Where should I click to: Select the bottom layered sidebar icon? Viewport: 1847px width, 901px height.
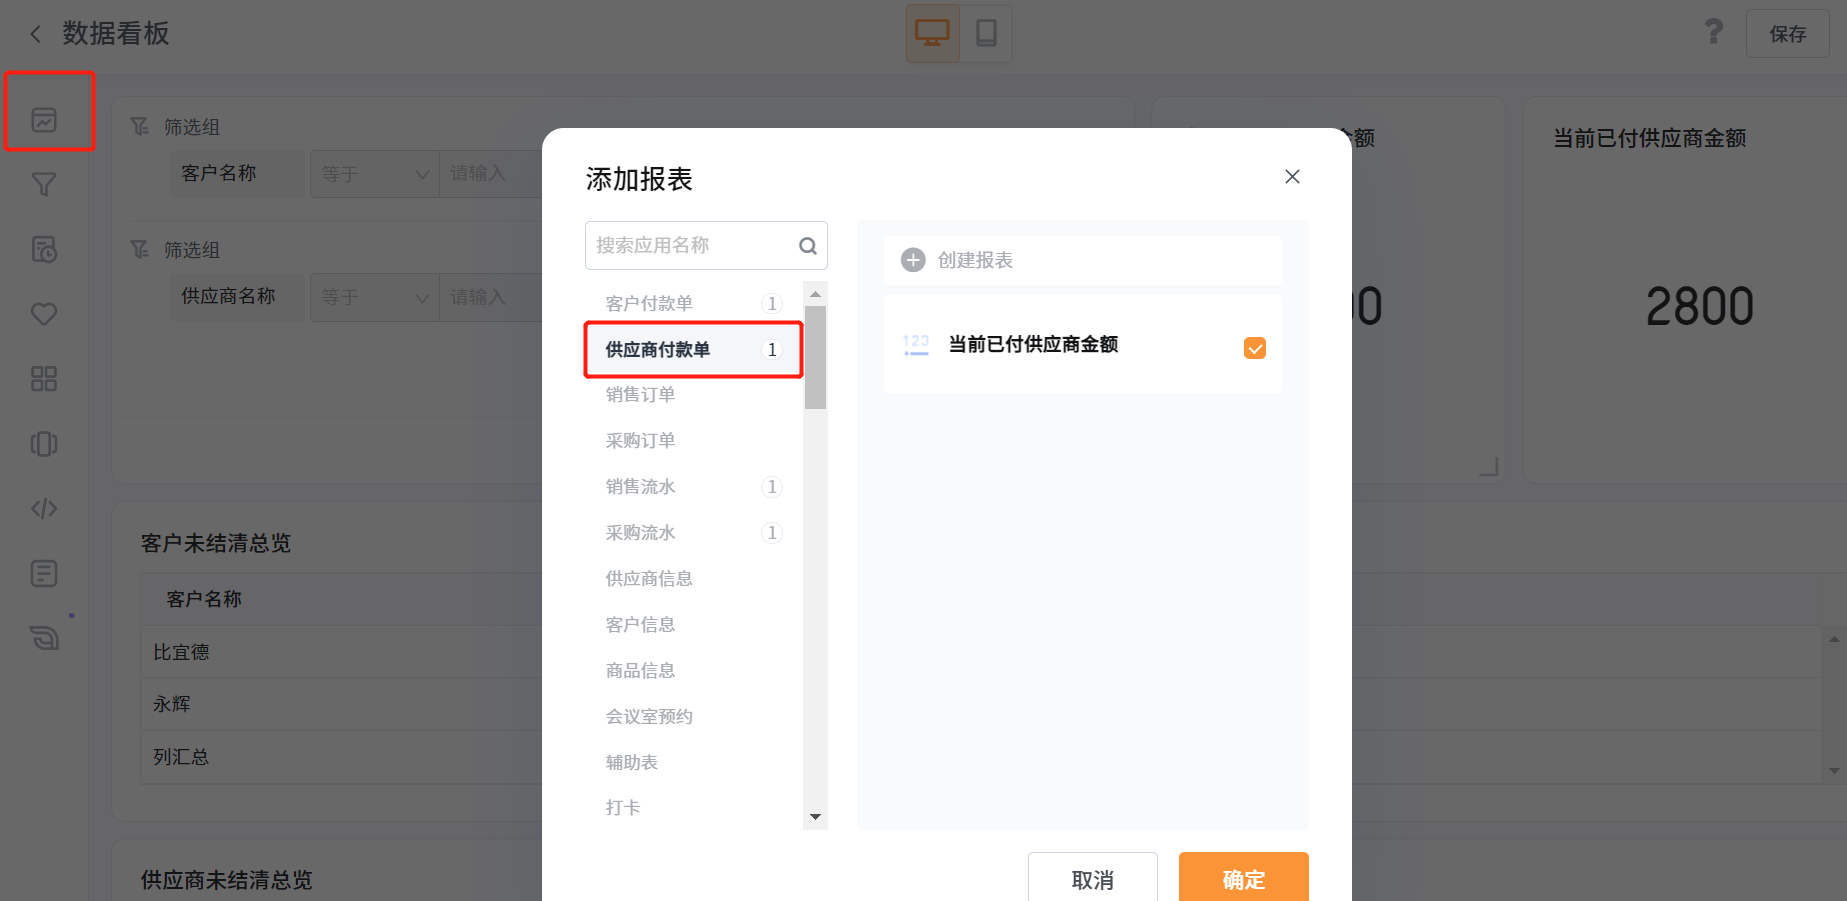click(x=44, y=637)
